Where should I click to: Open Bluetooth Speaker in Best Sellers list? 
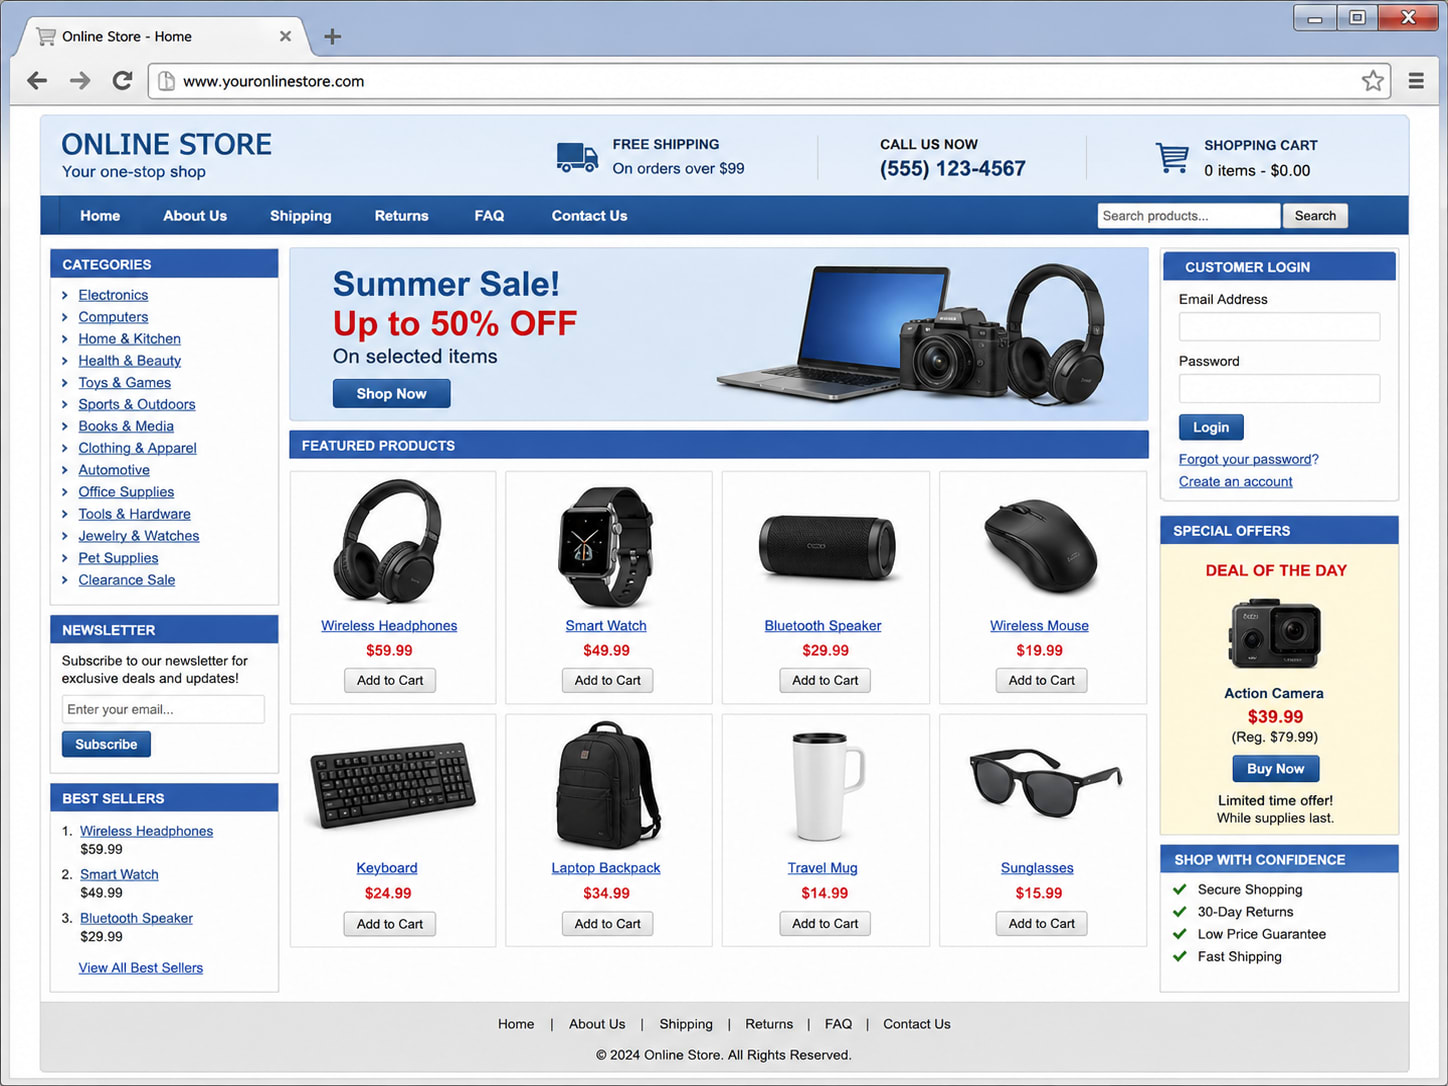[x=136, y=918]
